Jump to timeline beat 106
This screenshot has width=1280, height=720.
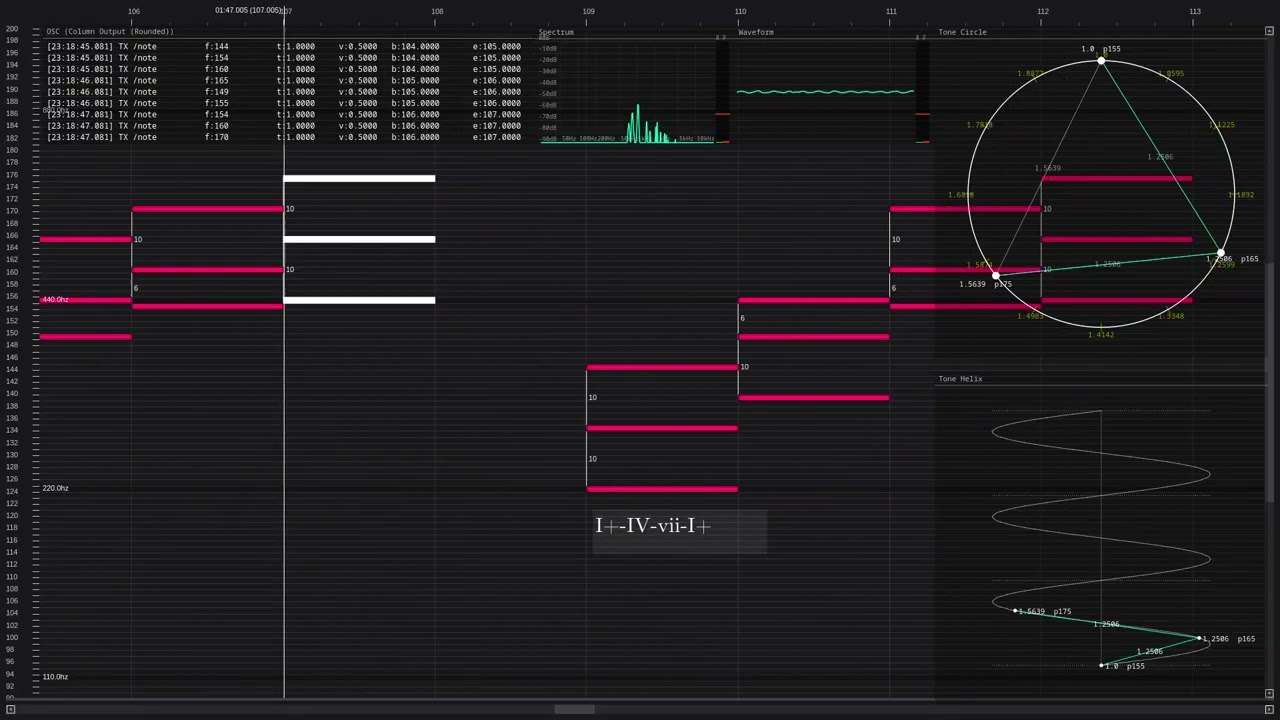click(x=134, y=11)
